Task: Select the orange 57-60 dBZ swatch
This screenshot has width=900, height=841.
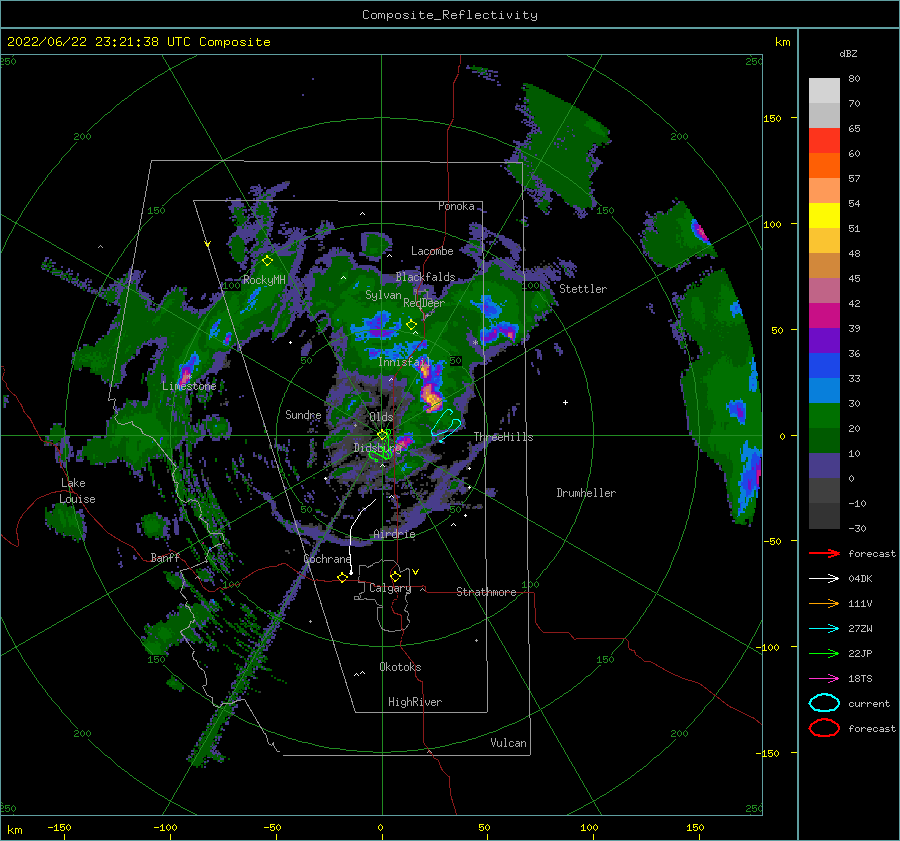Action: pyautogui.click(x=824, y=165)
